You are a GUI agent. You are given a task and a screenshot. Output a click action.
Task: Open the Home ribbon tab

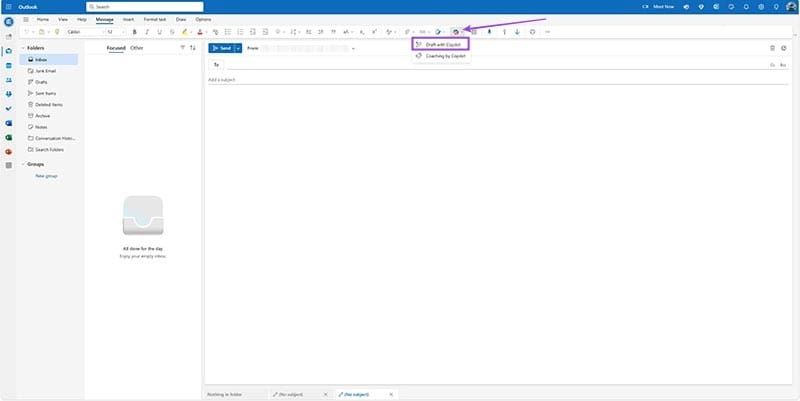point(43,19)
